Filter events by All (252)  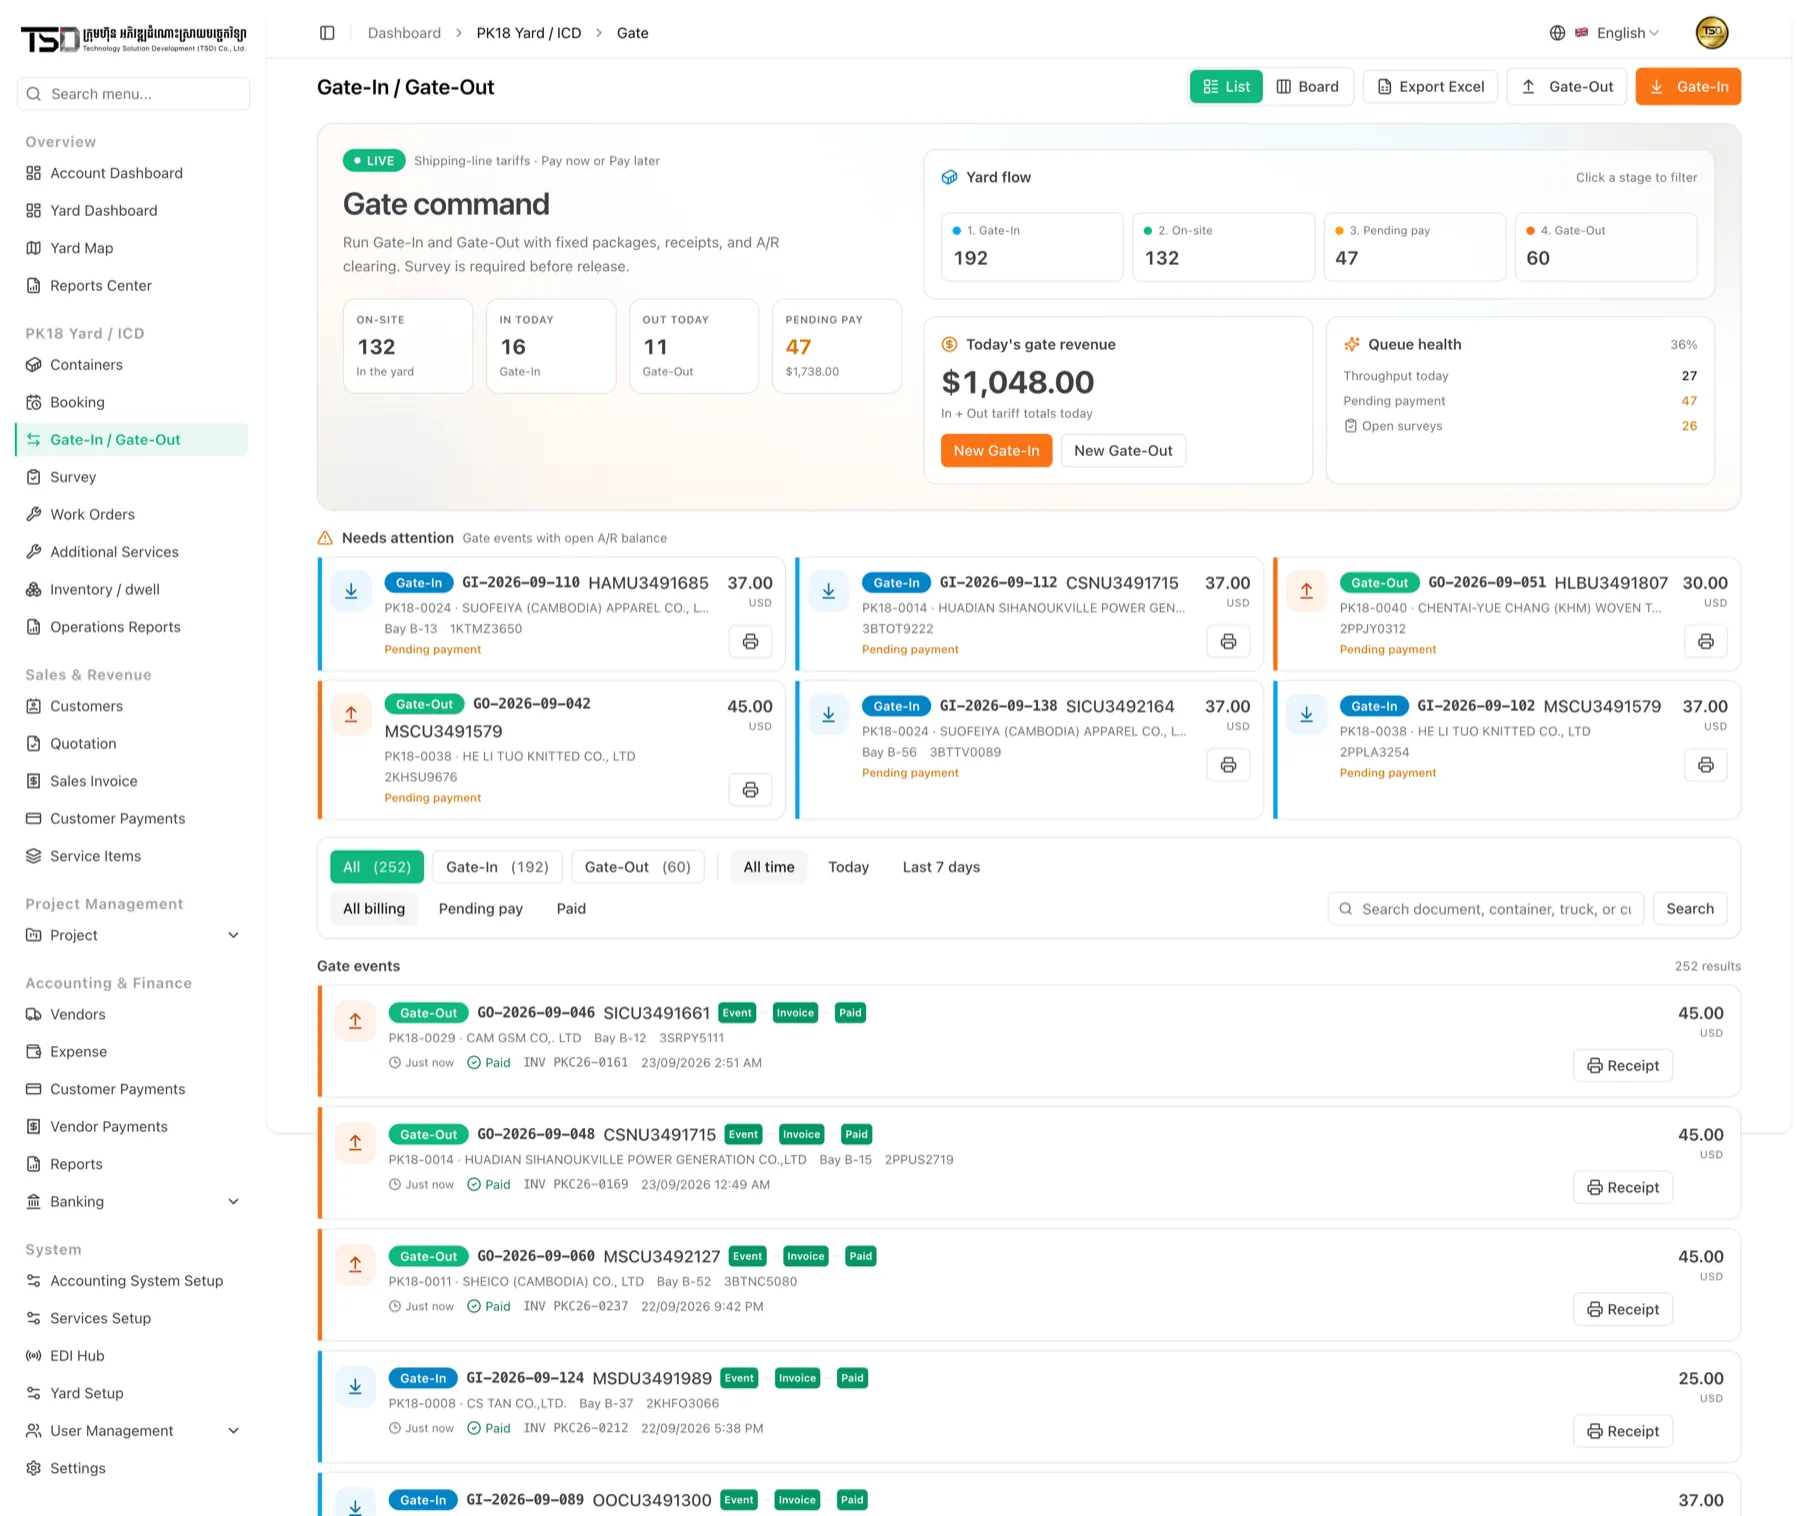pos(377,867)
